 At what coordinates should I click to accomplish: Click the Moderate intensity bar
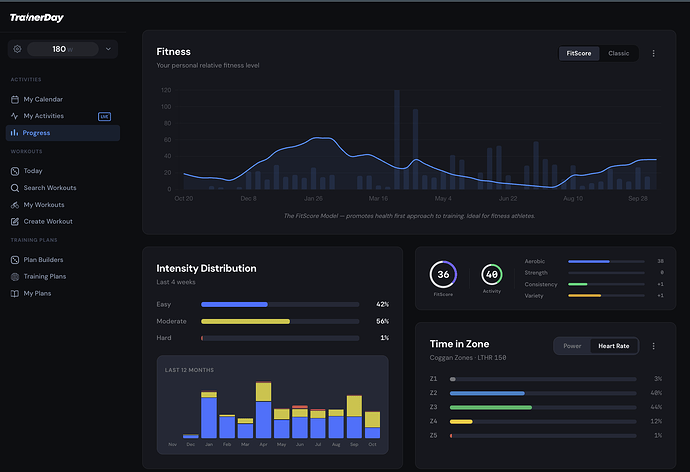280,322
